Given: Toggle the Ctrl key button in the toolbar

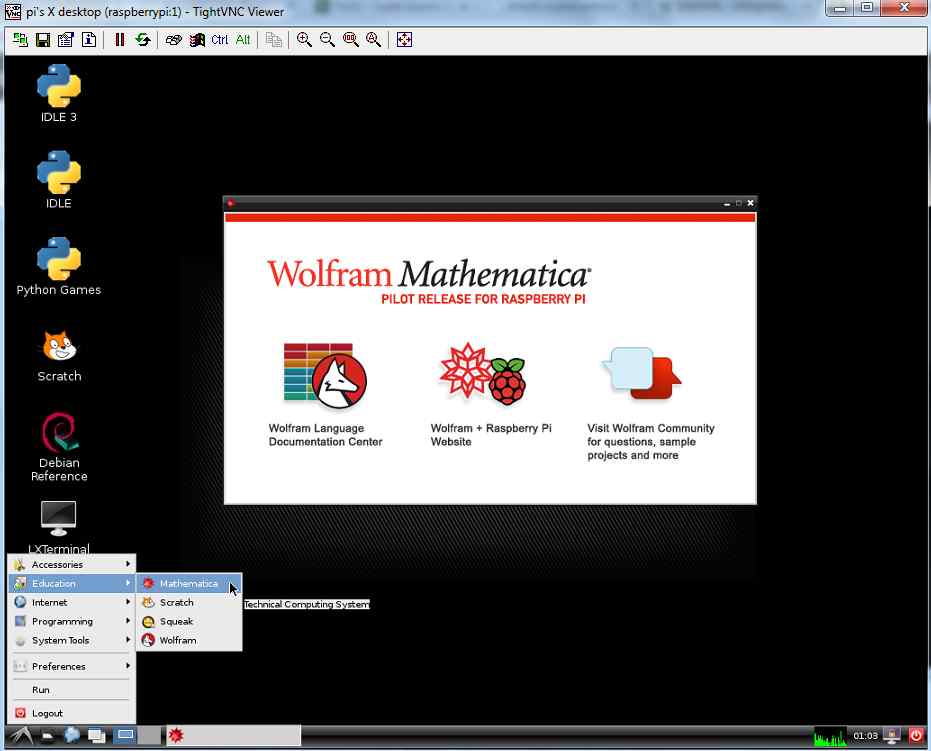Looking at the screenshot, I should (220, 40).
